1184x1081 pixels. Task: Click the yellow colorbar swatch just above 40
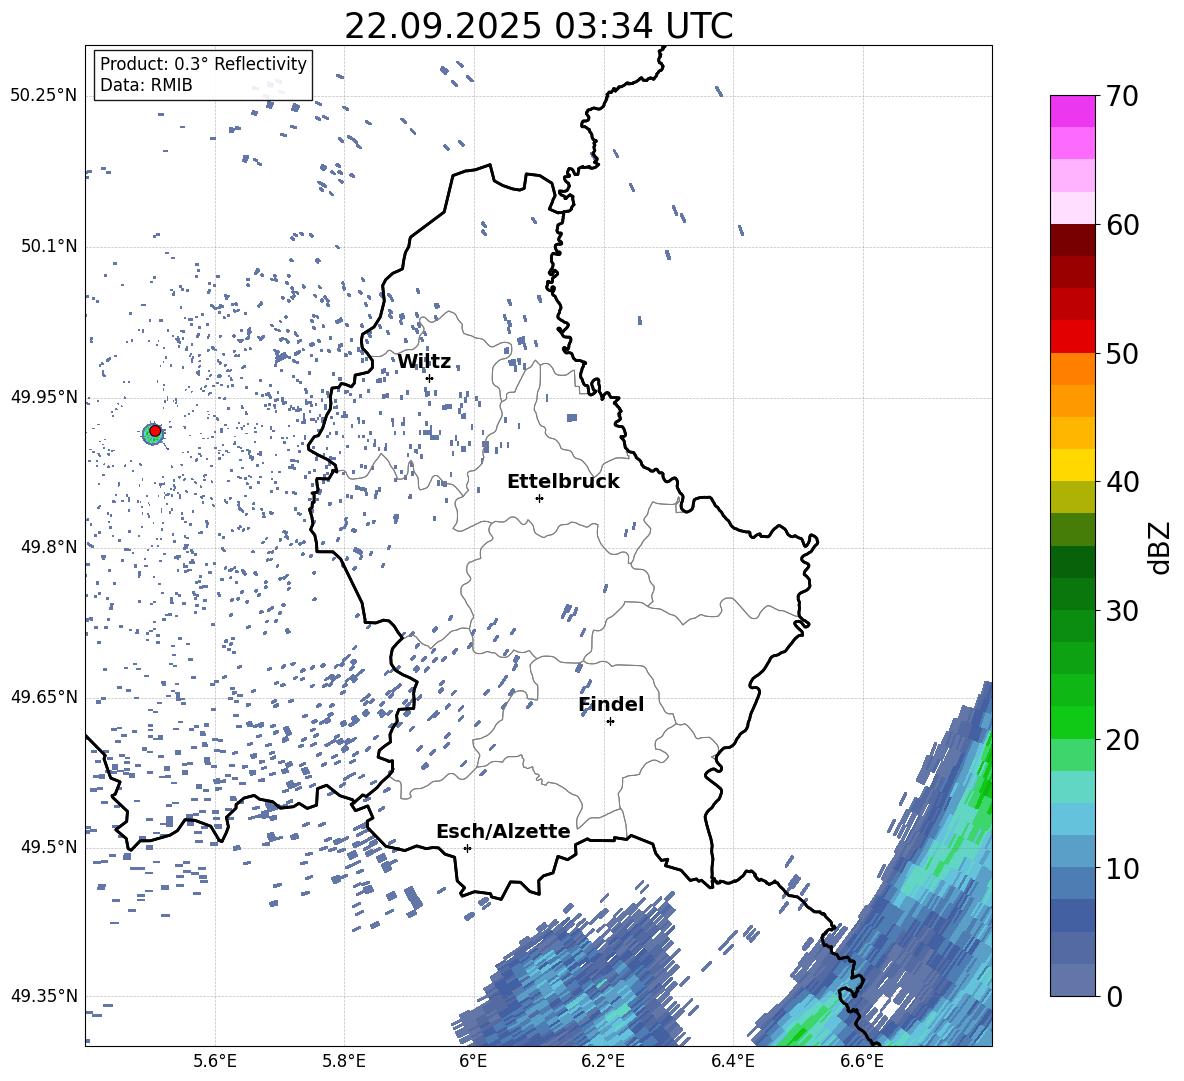[1072, 465]
